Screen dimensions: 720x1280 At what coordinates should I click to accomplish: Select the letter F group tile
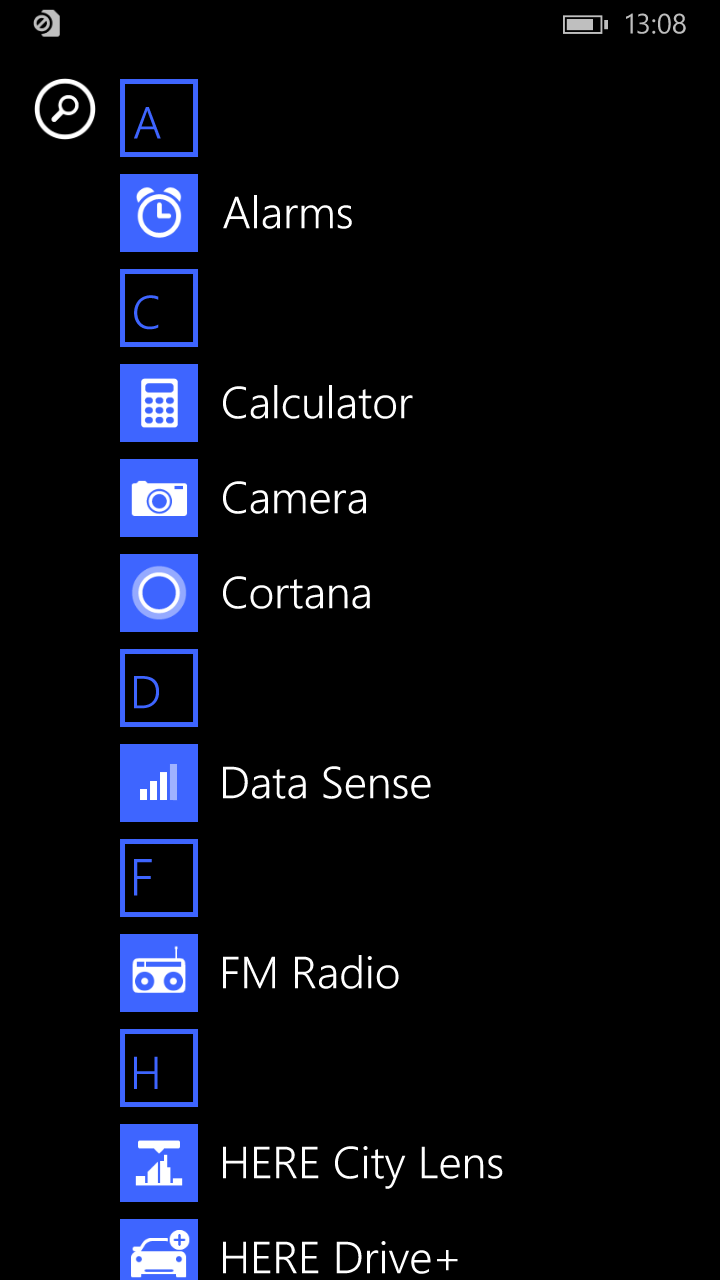[x=159, y=878]
